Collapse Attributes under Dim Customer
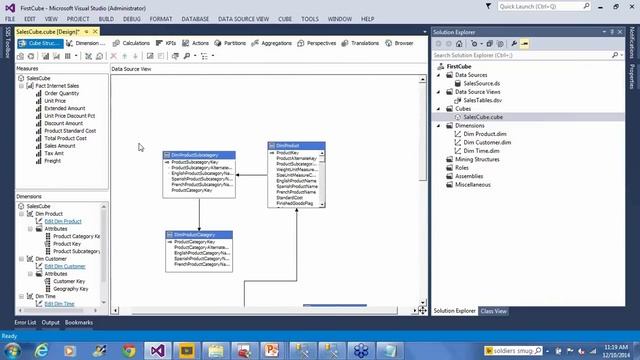Screen dimensions: 640x360 [30, 274]
